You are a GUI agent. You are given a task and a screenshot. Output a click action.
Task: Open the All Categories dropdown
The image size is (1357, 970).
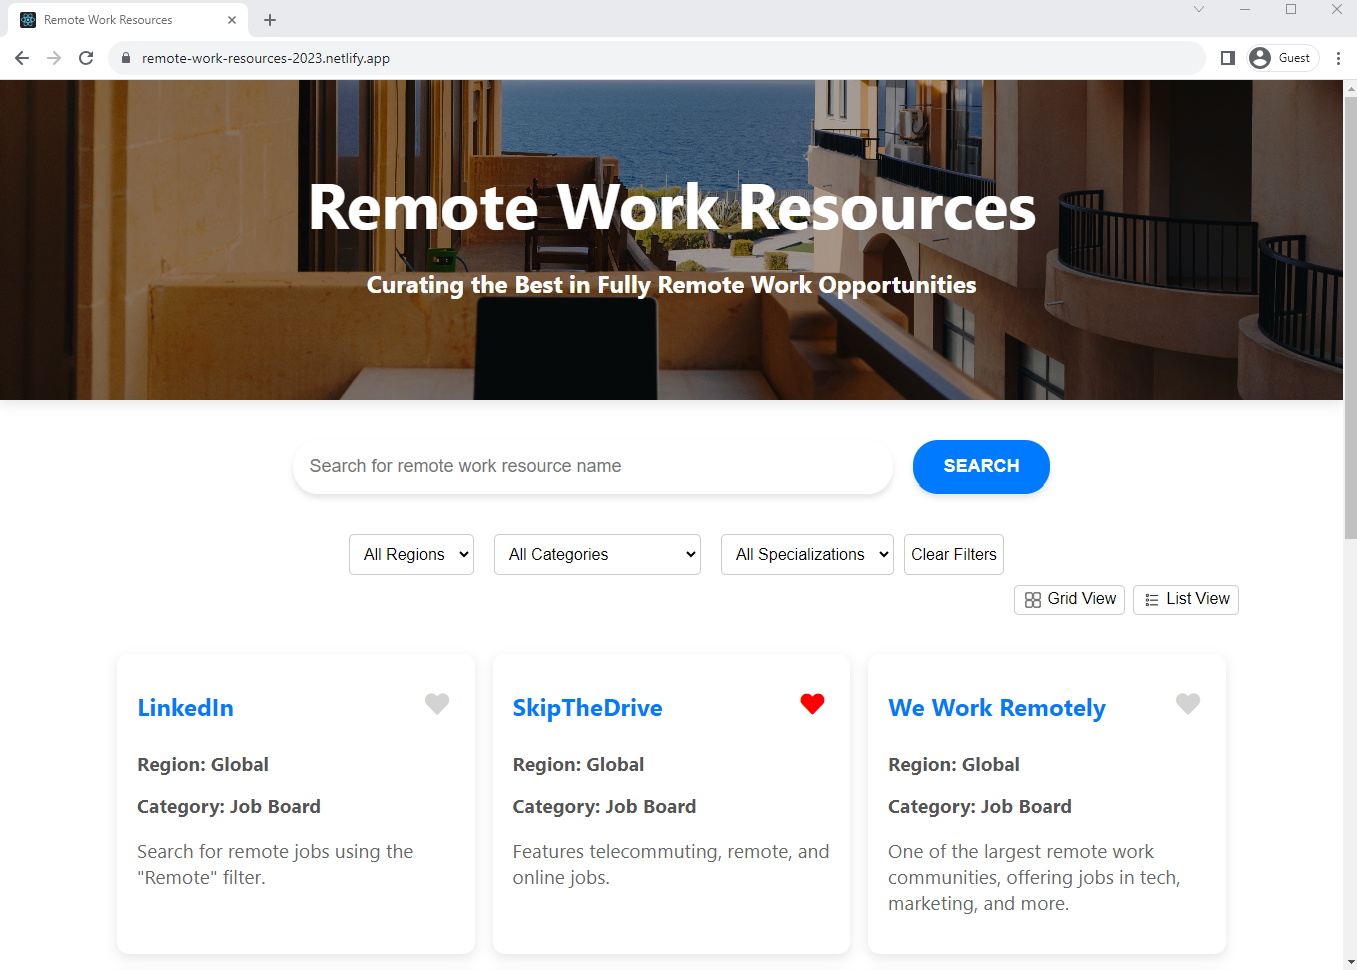pyautogui.click(x=597, y=554)
